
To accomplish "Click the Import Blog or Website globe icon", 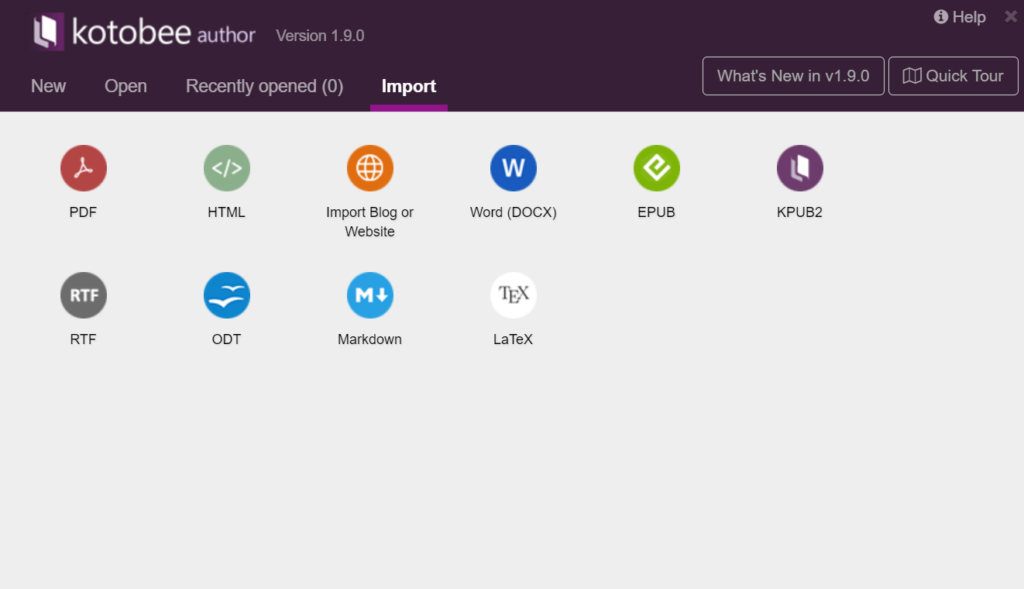I will tap(369, 168).
